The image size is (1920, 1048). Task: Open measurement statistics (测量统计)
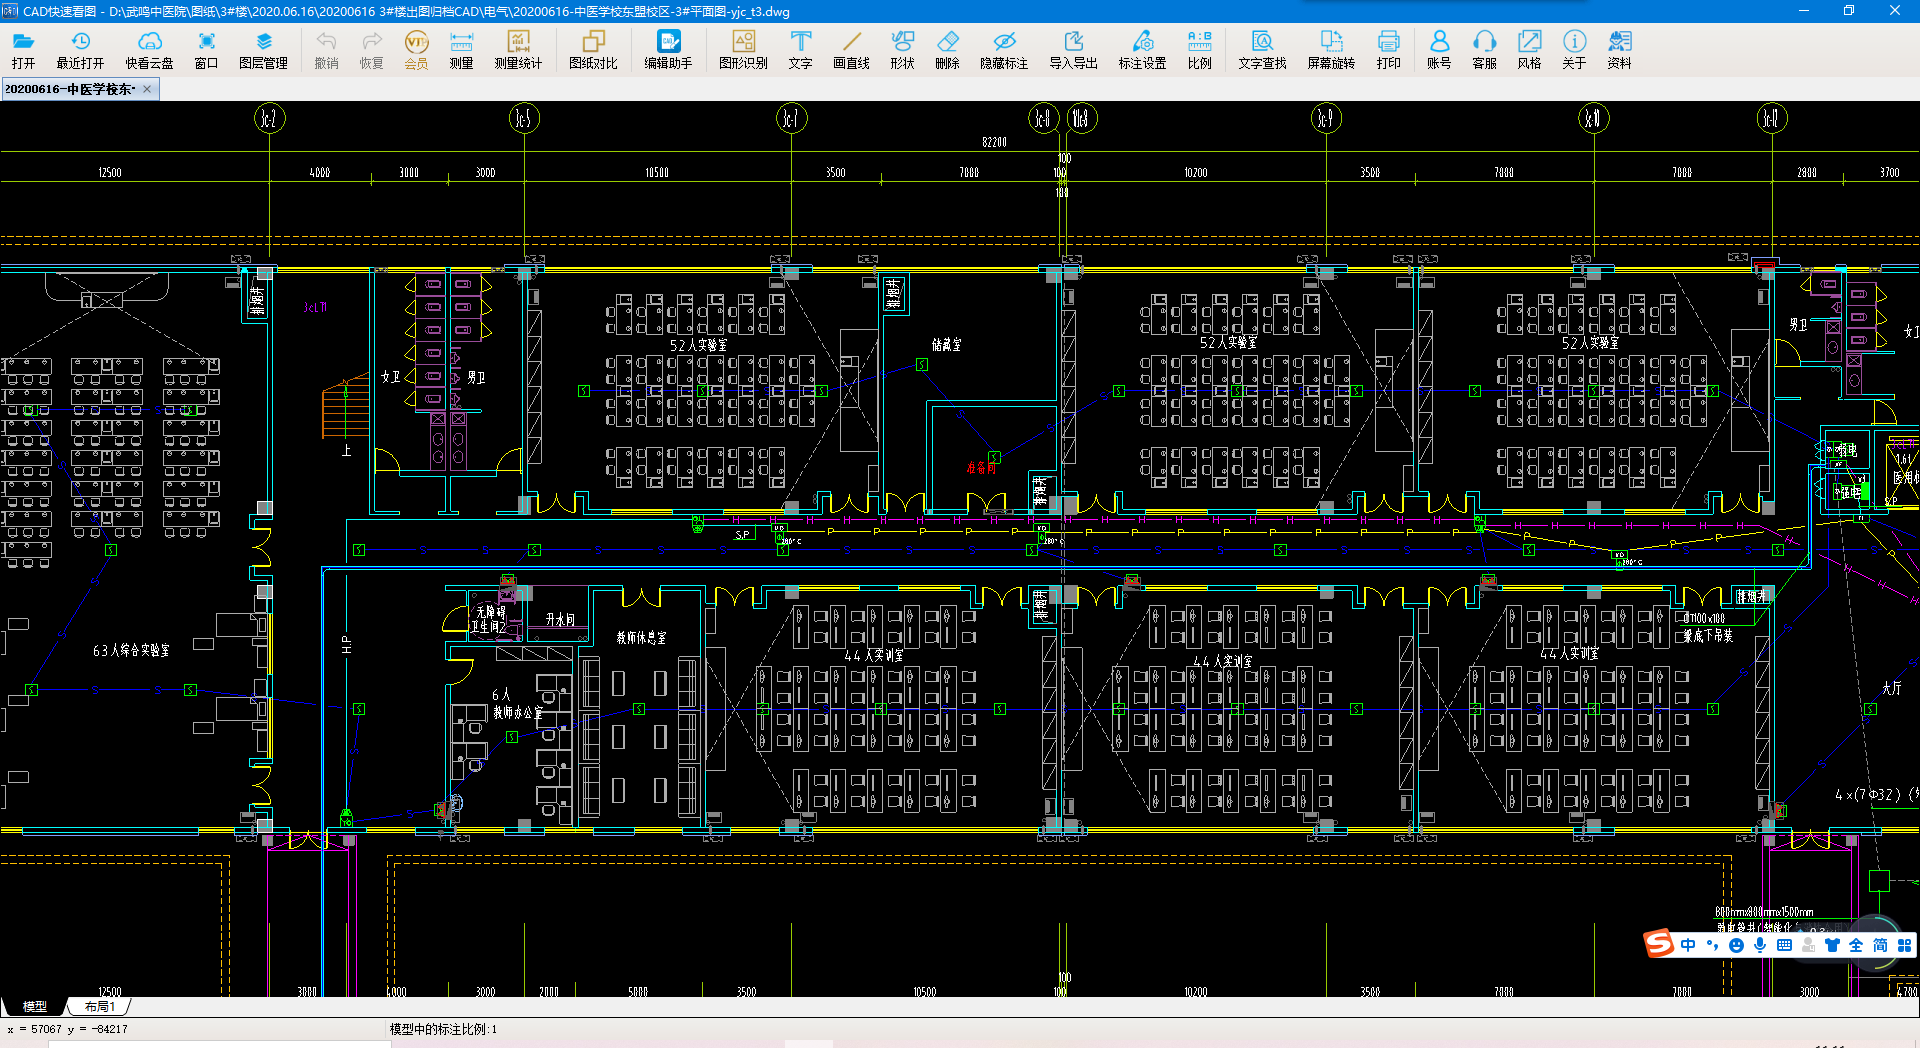click(518, 50)
